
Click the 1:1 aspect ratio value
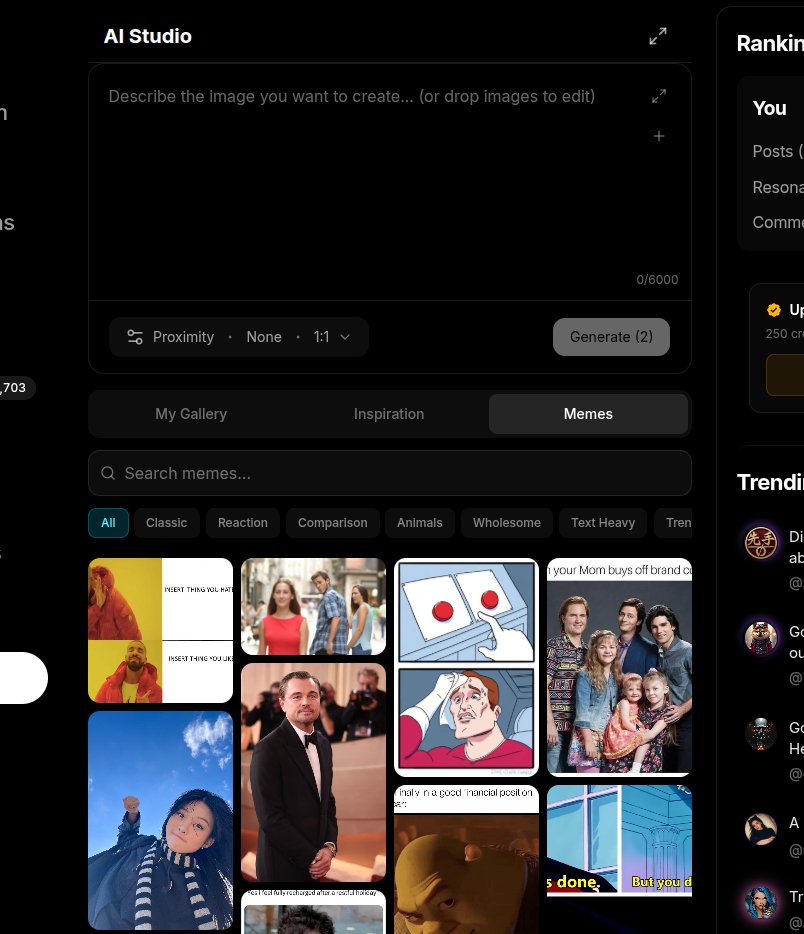coord(322,337)
